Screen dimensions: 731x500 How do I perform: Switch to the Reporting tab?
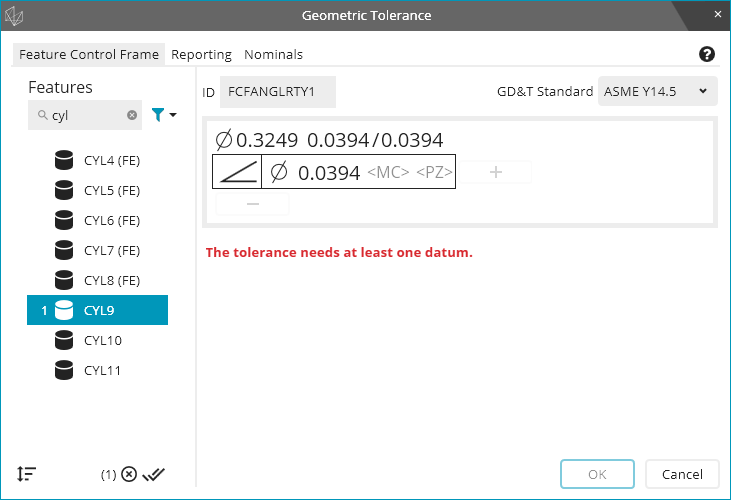click(201, 54)
